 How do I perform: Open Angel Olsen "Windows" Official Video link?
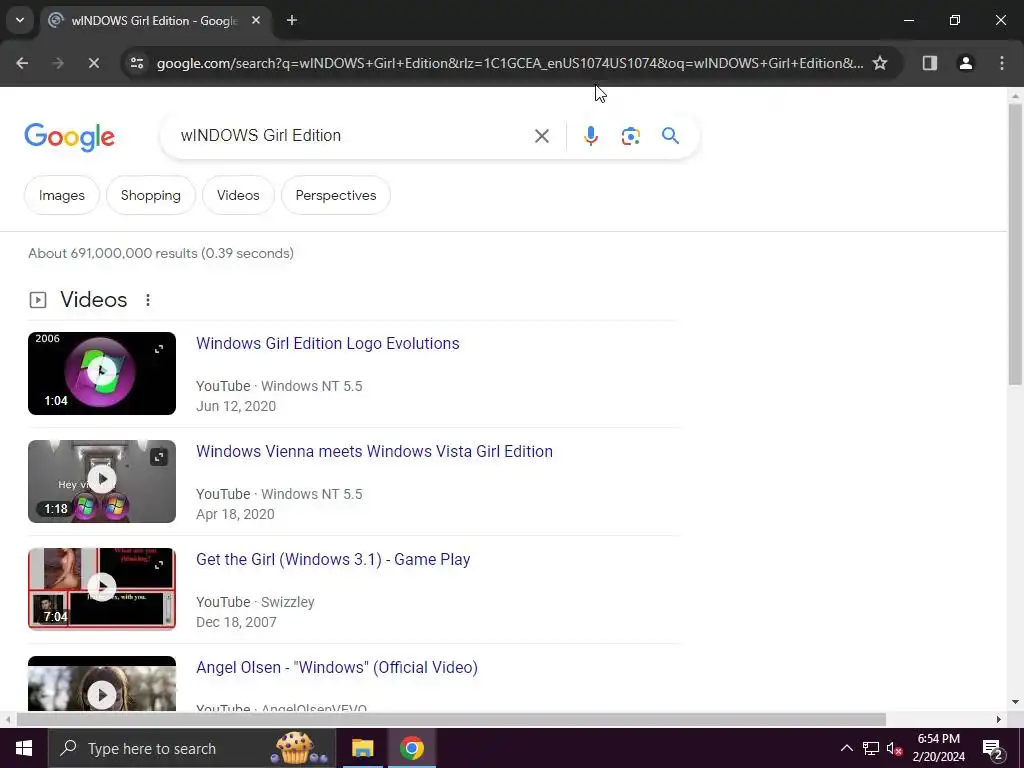(337, 667)
